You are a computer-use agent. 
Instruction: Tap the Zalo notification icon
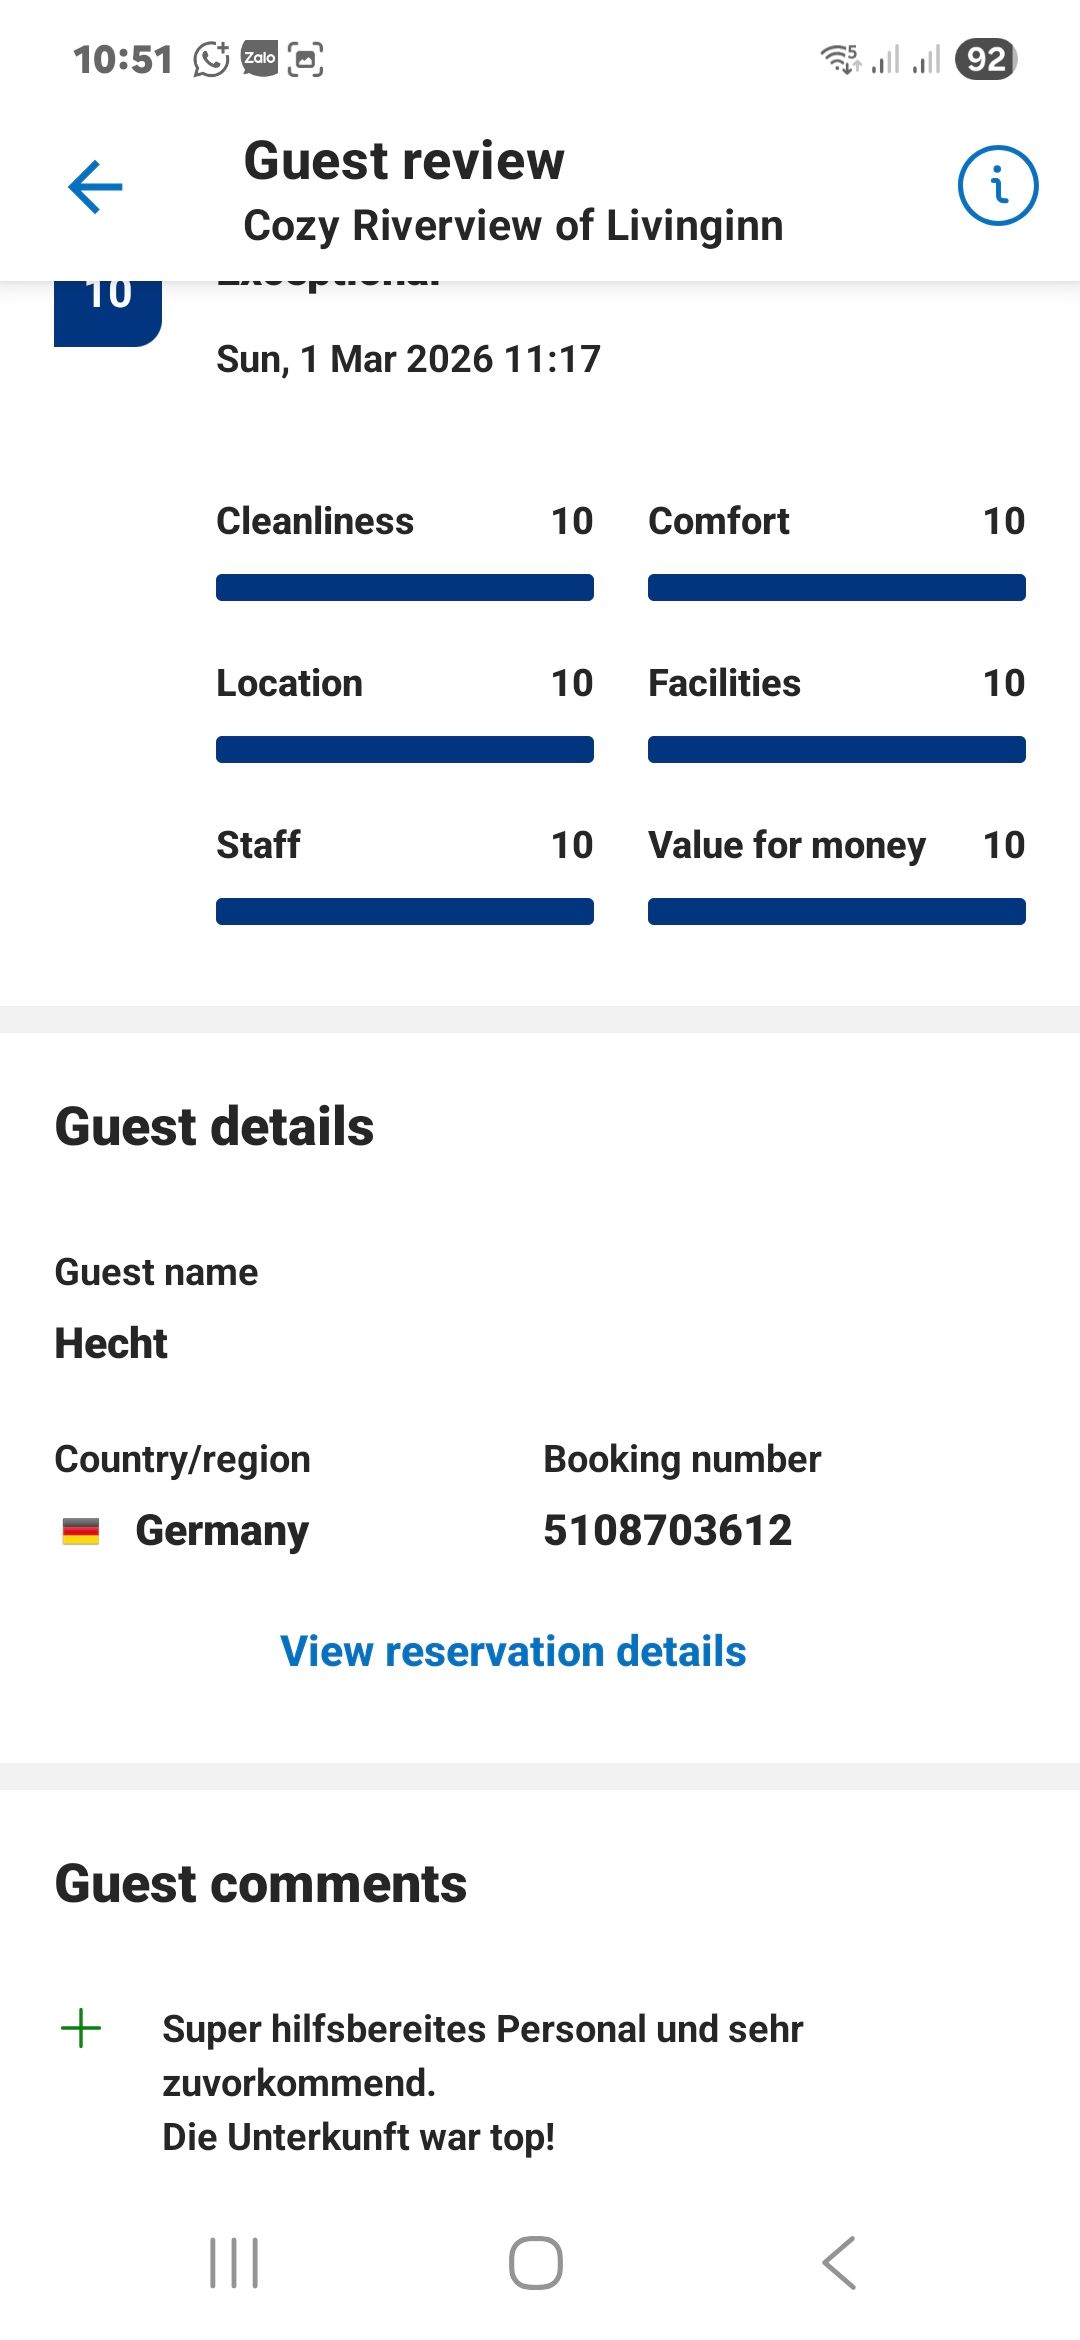click(x=260, y=59)
